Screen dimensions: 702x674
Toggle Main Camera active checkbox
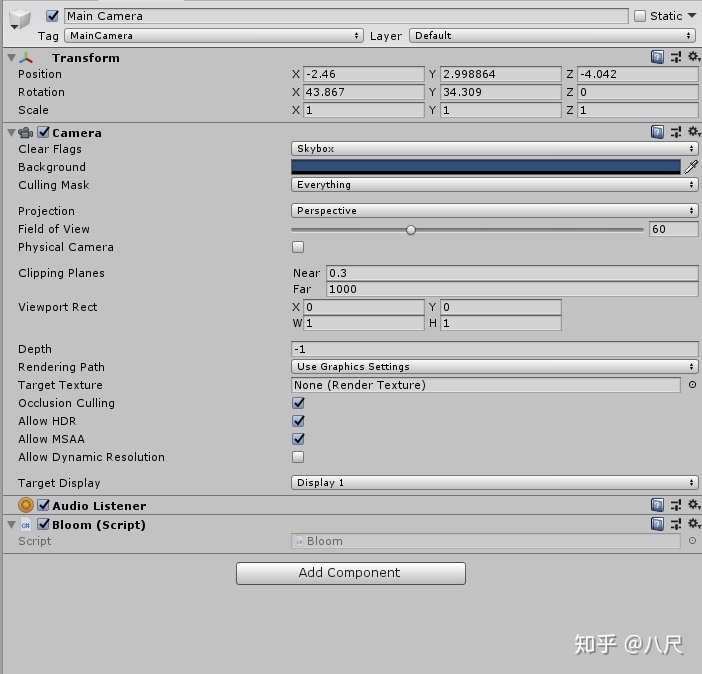[x=52, y=16]
